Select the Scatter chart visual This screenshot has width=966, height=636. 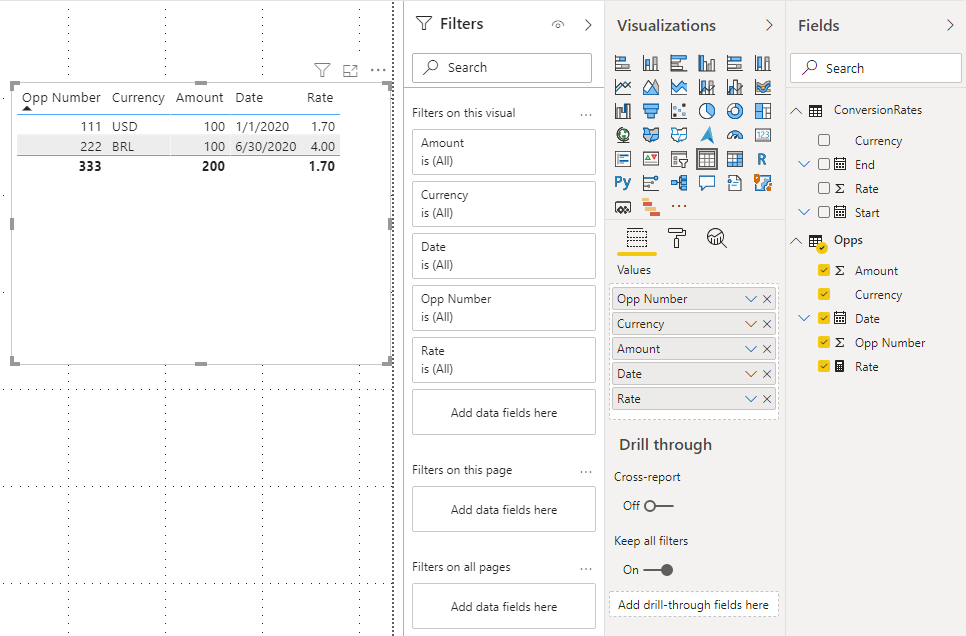coord(678,111)
